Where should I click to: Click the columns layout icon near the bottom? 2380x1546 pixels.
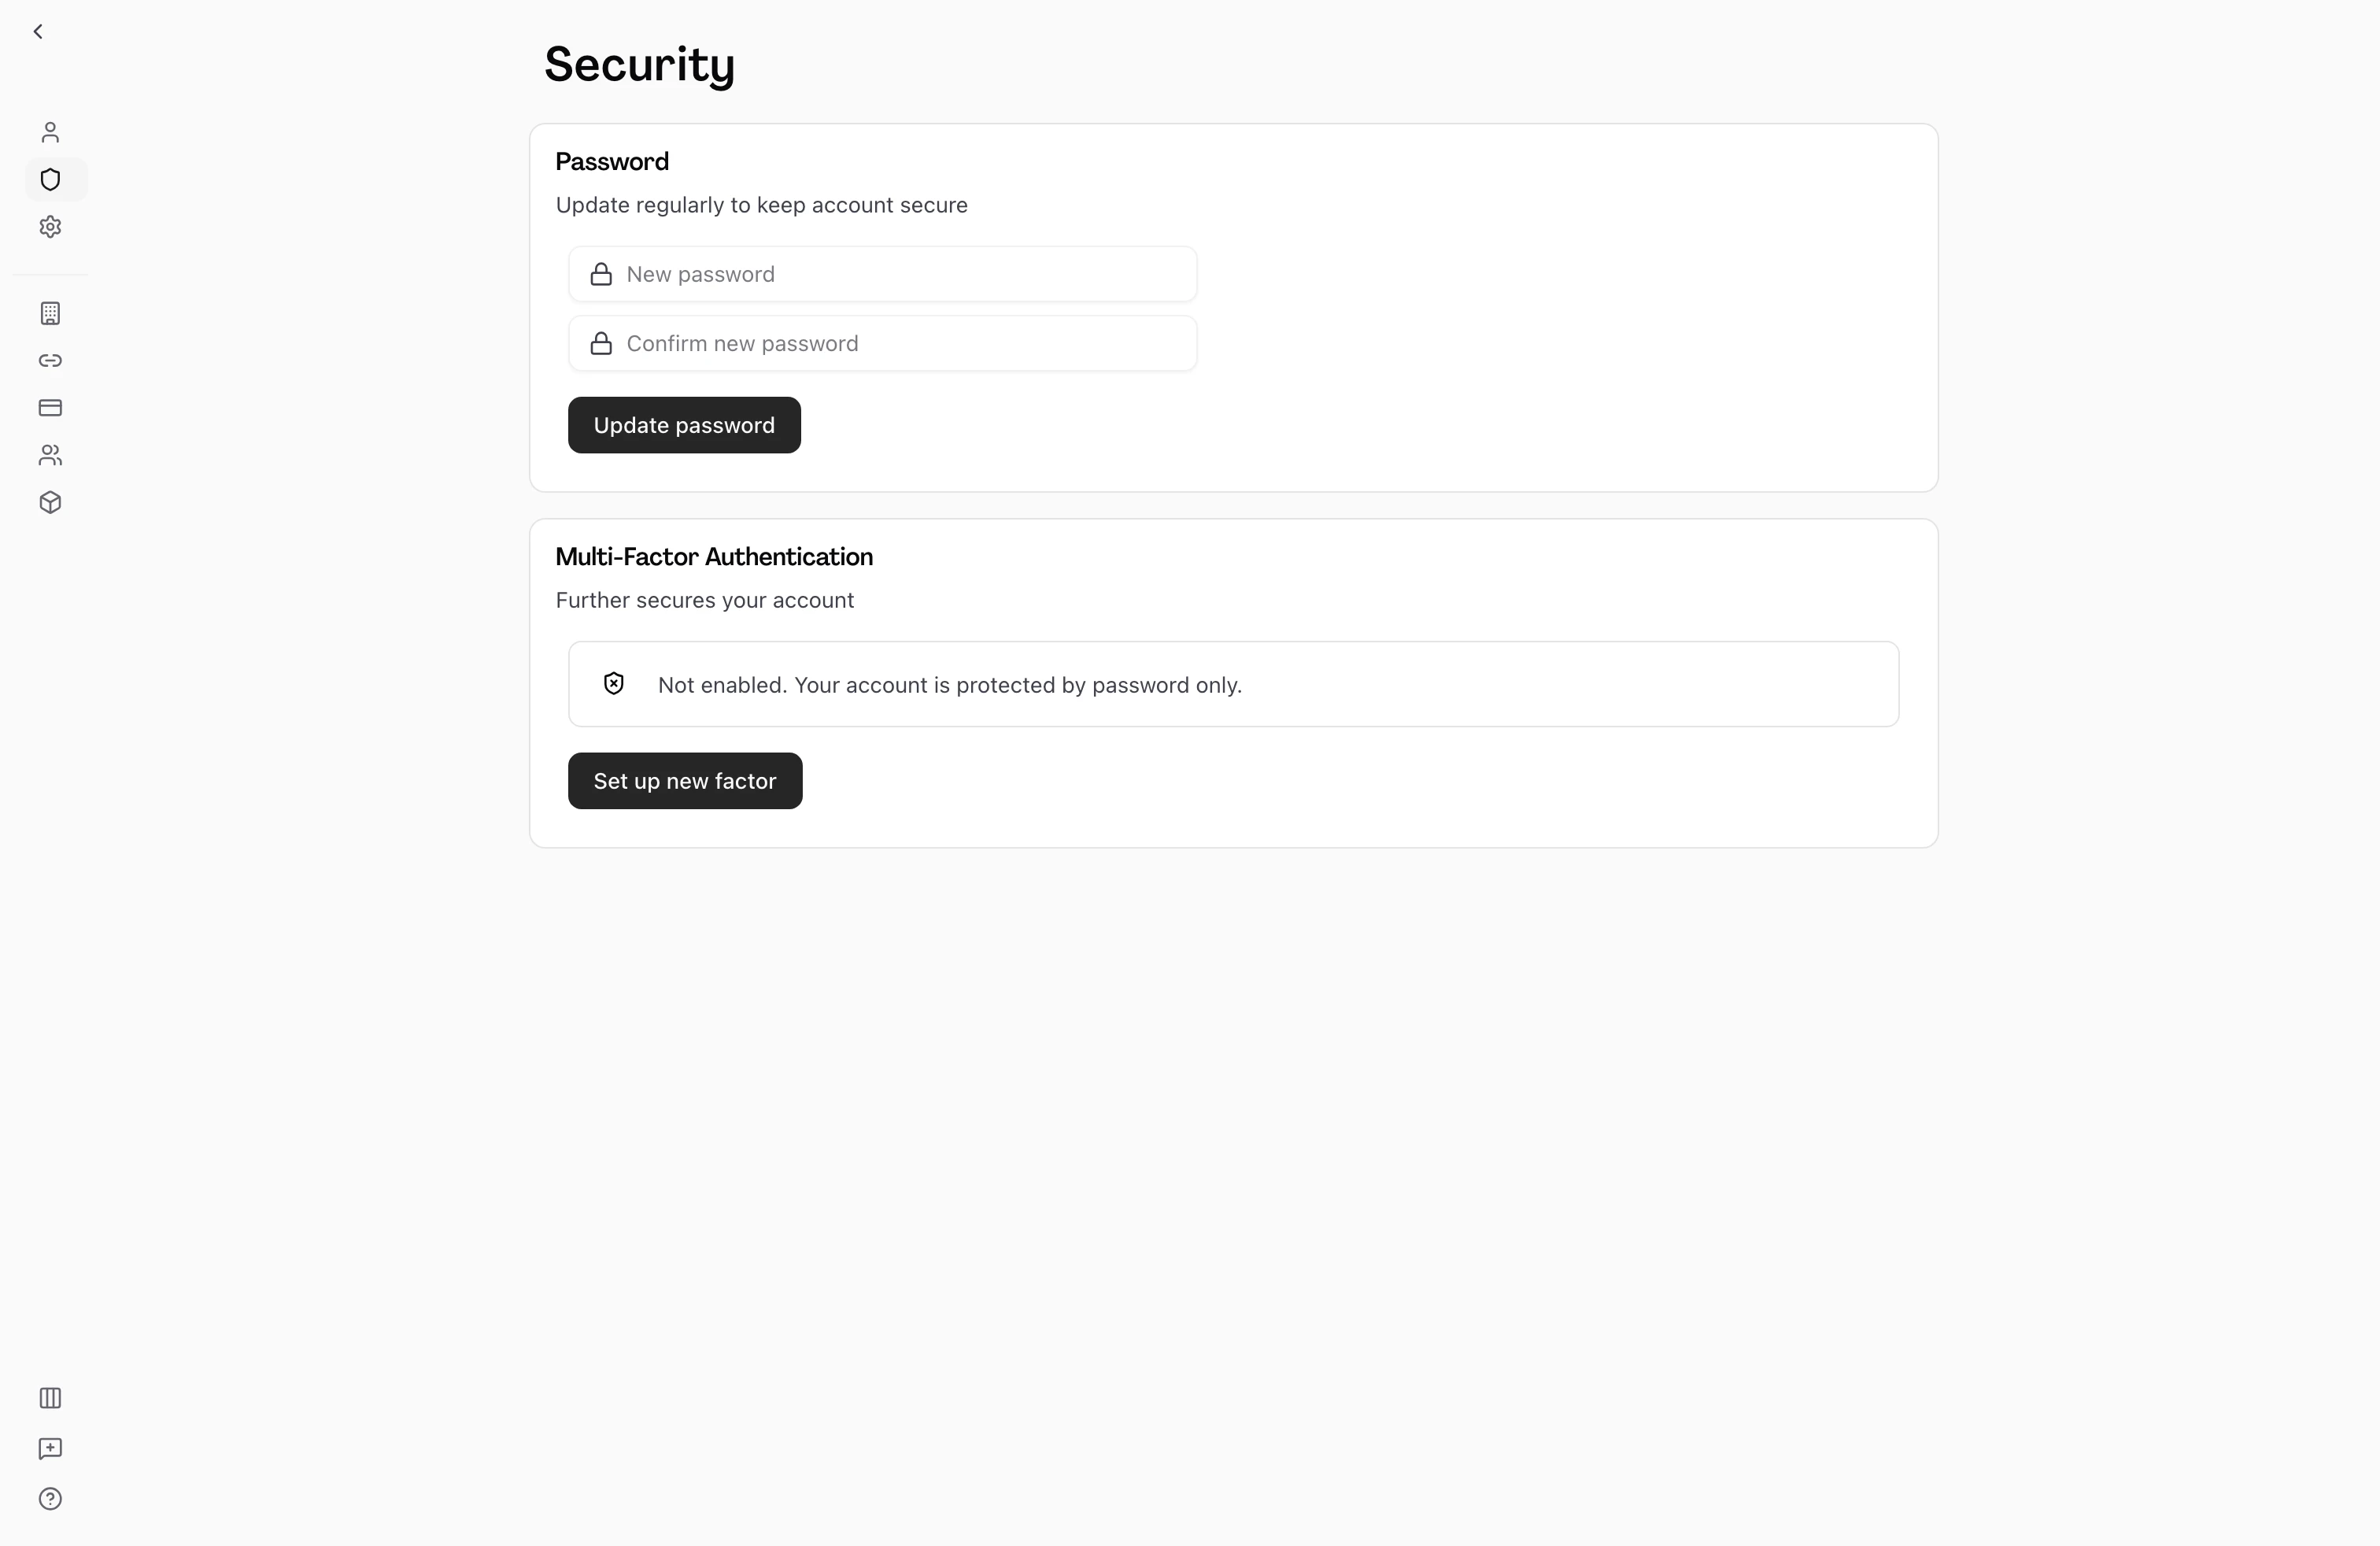tap(50, 1398)
